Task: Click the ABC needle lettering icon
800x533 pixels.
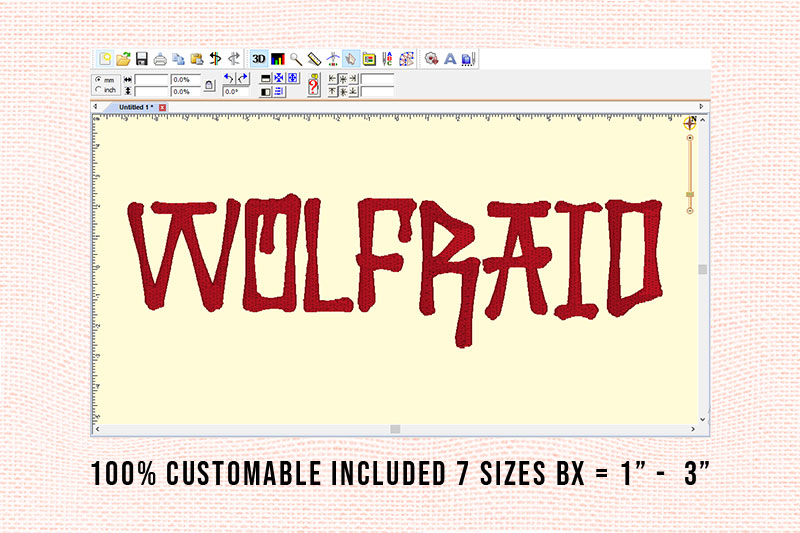Action: click(x=388, y=59)
